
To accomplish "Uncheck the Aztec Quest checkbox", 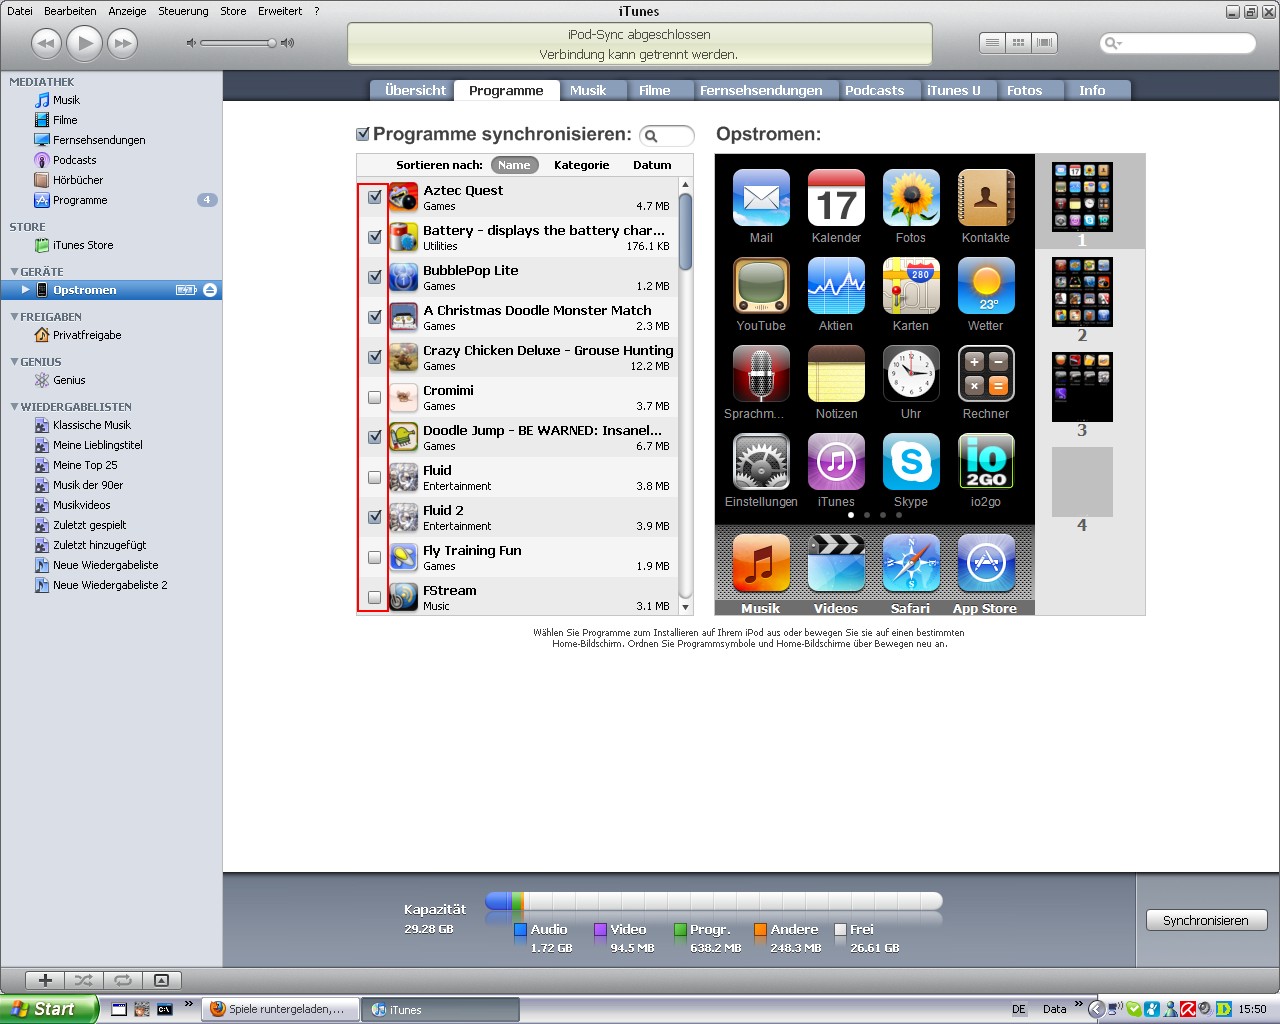I will (x=375, y=197).
